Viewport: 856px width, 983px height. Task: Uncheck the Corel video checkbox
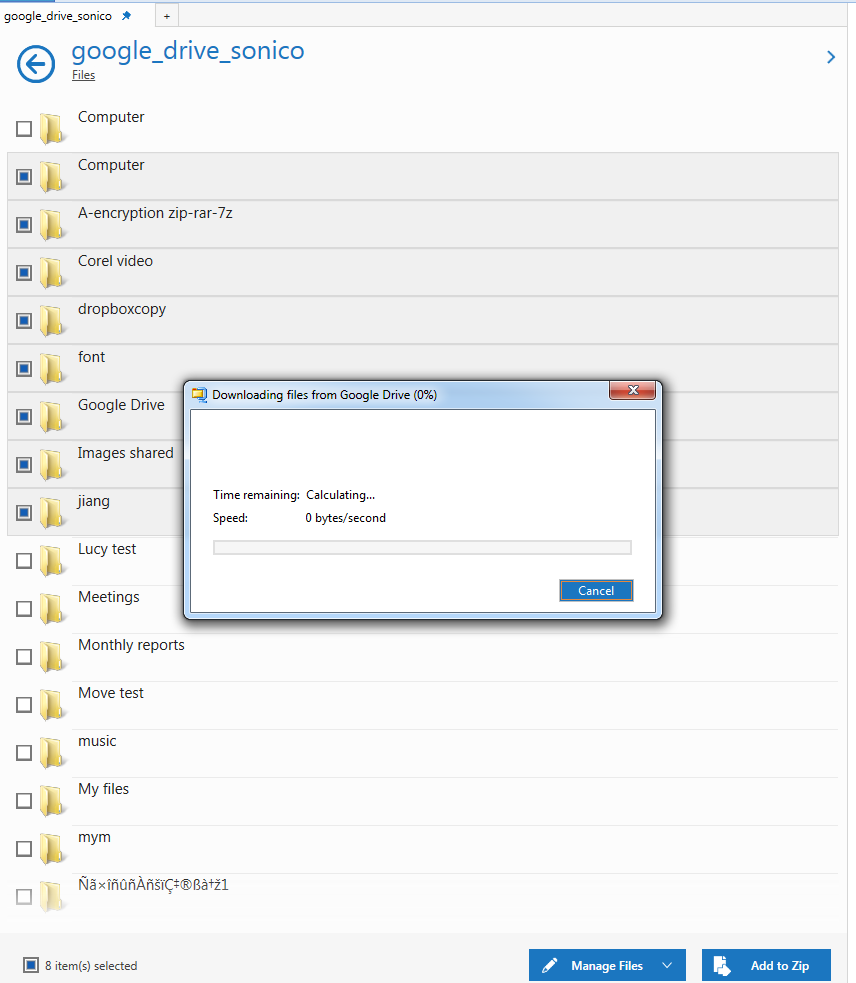24,273
